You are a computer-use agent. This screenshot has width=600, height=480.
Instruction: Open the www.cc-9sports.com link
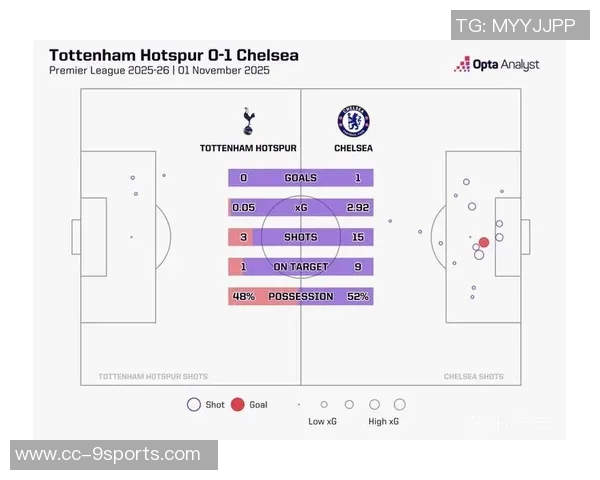109,455
